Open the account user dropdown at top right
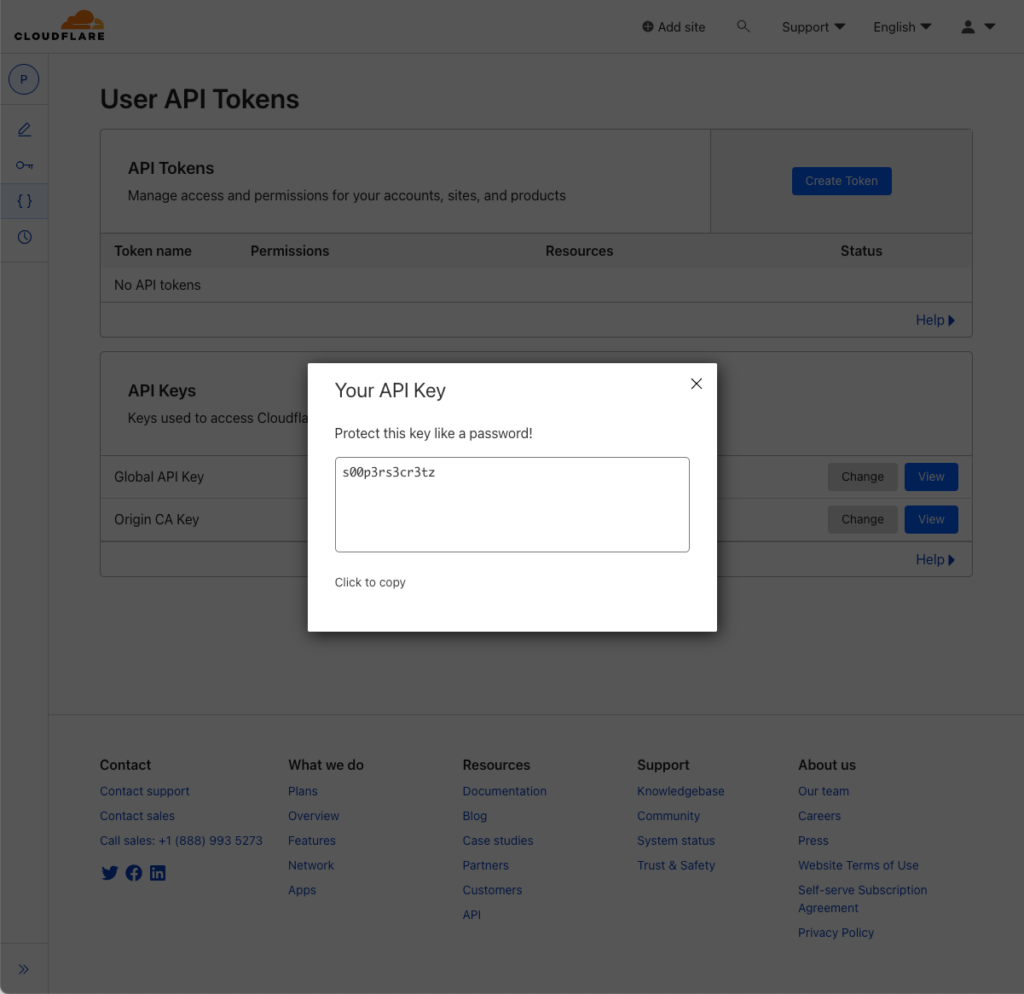 click(977, 27)
